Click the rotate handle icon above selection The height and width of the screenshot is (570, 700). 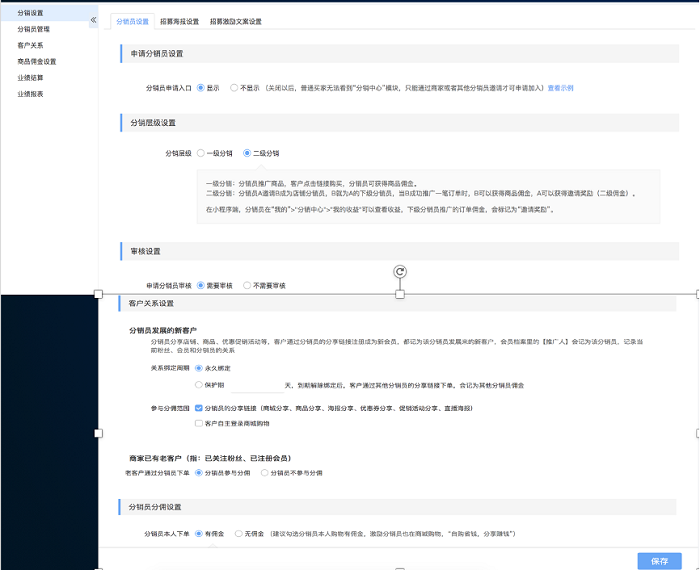point(400,271)
